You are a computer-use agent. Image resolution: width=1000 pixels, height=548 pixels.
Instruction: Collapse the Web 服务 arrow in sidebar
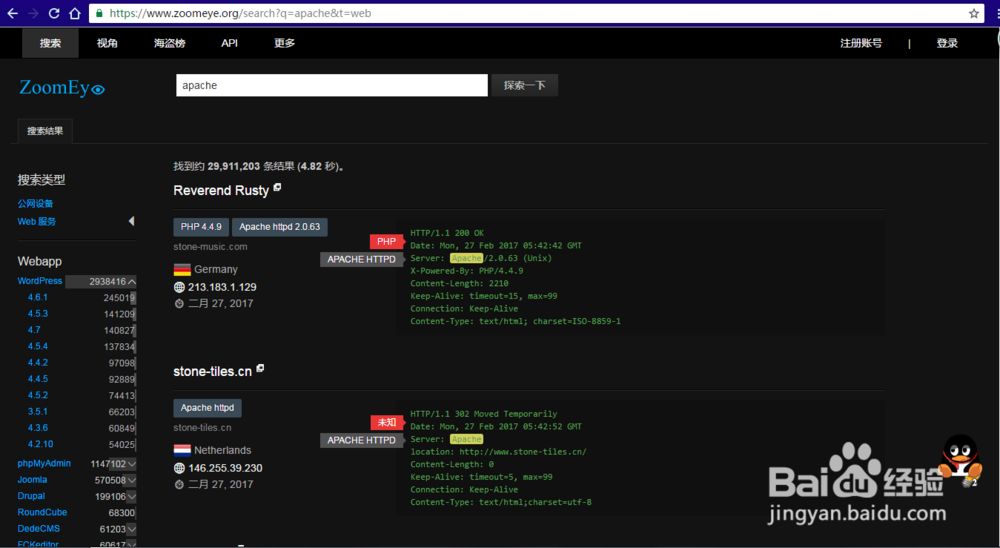point(131,221)
